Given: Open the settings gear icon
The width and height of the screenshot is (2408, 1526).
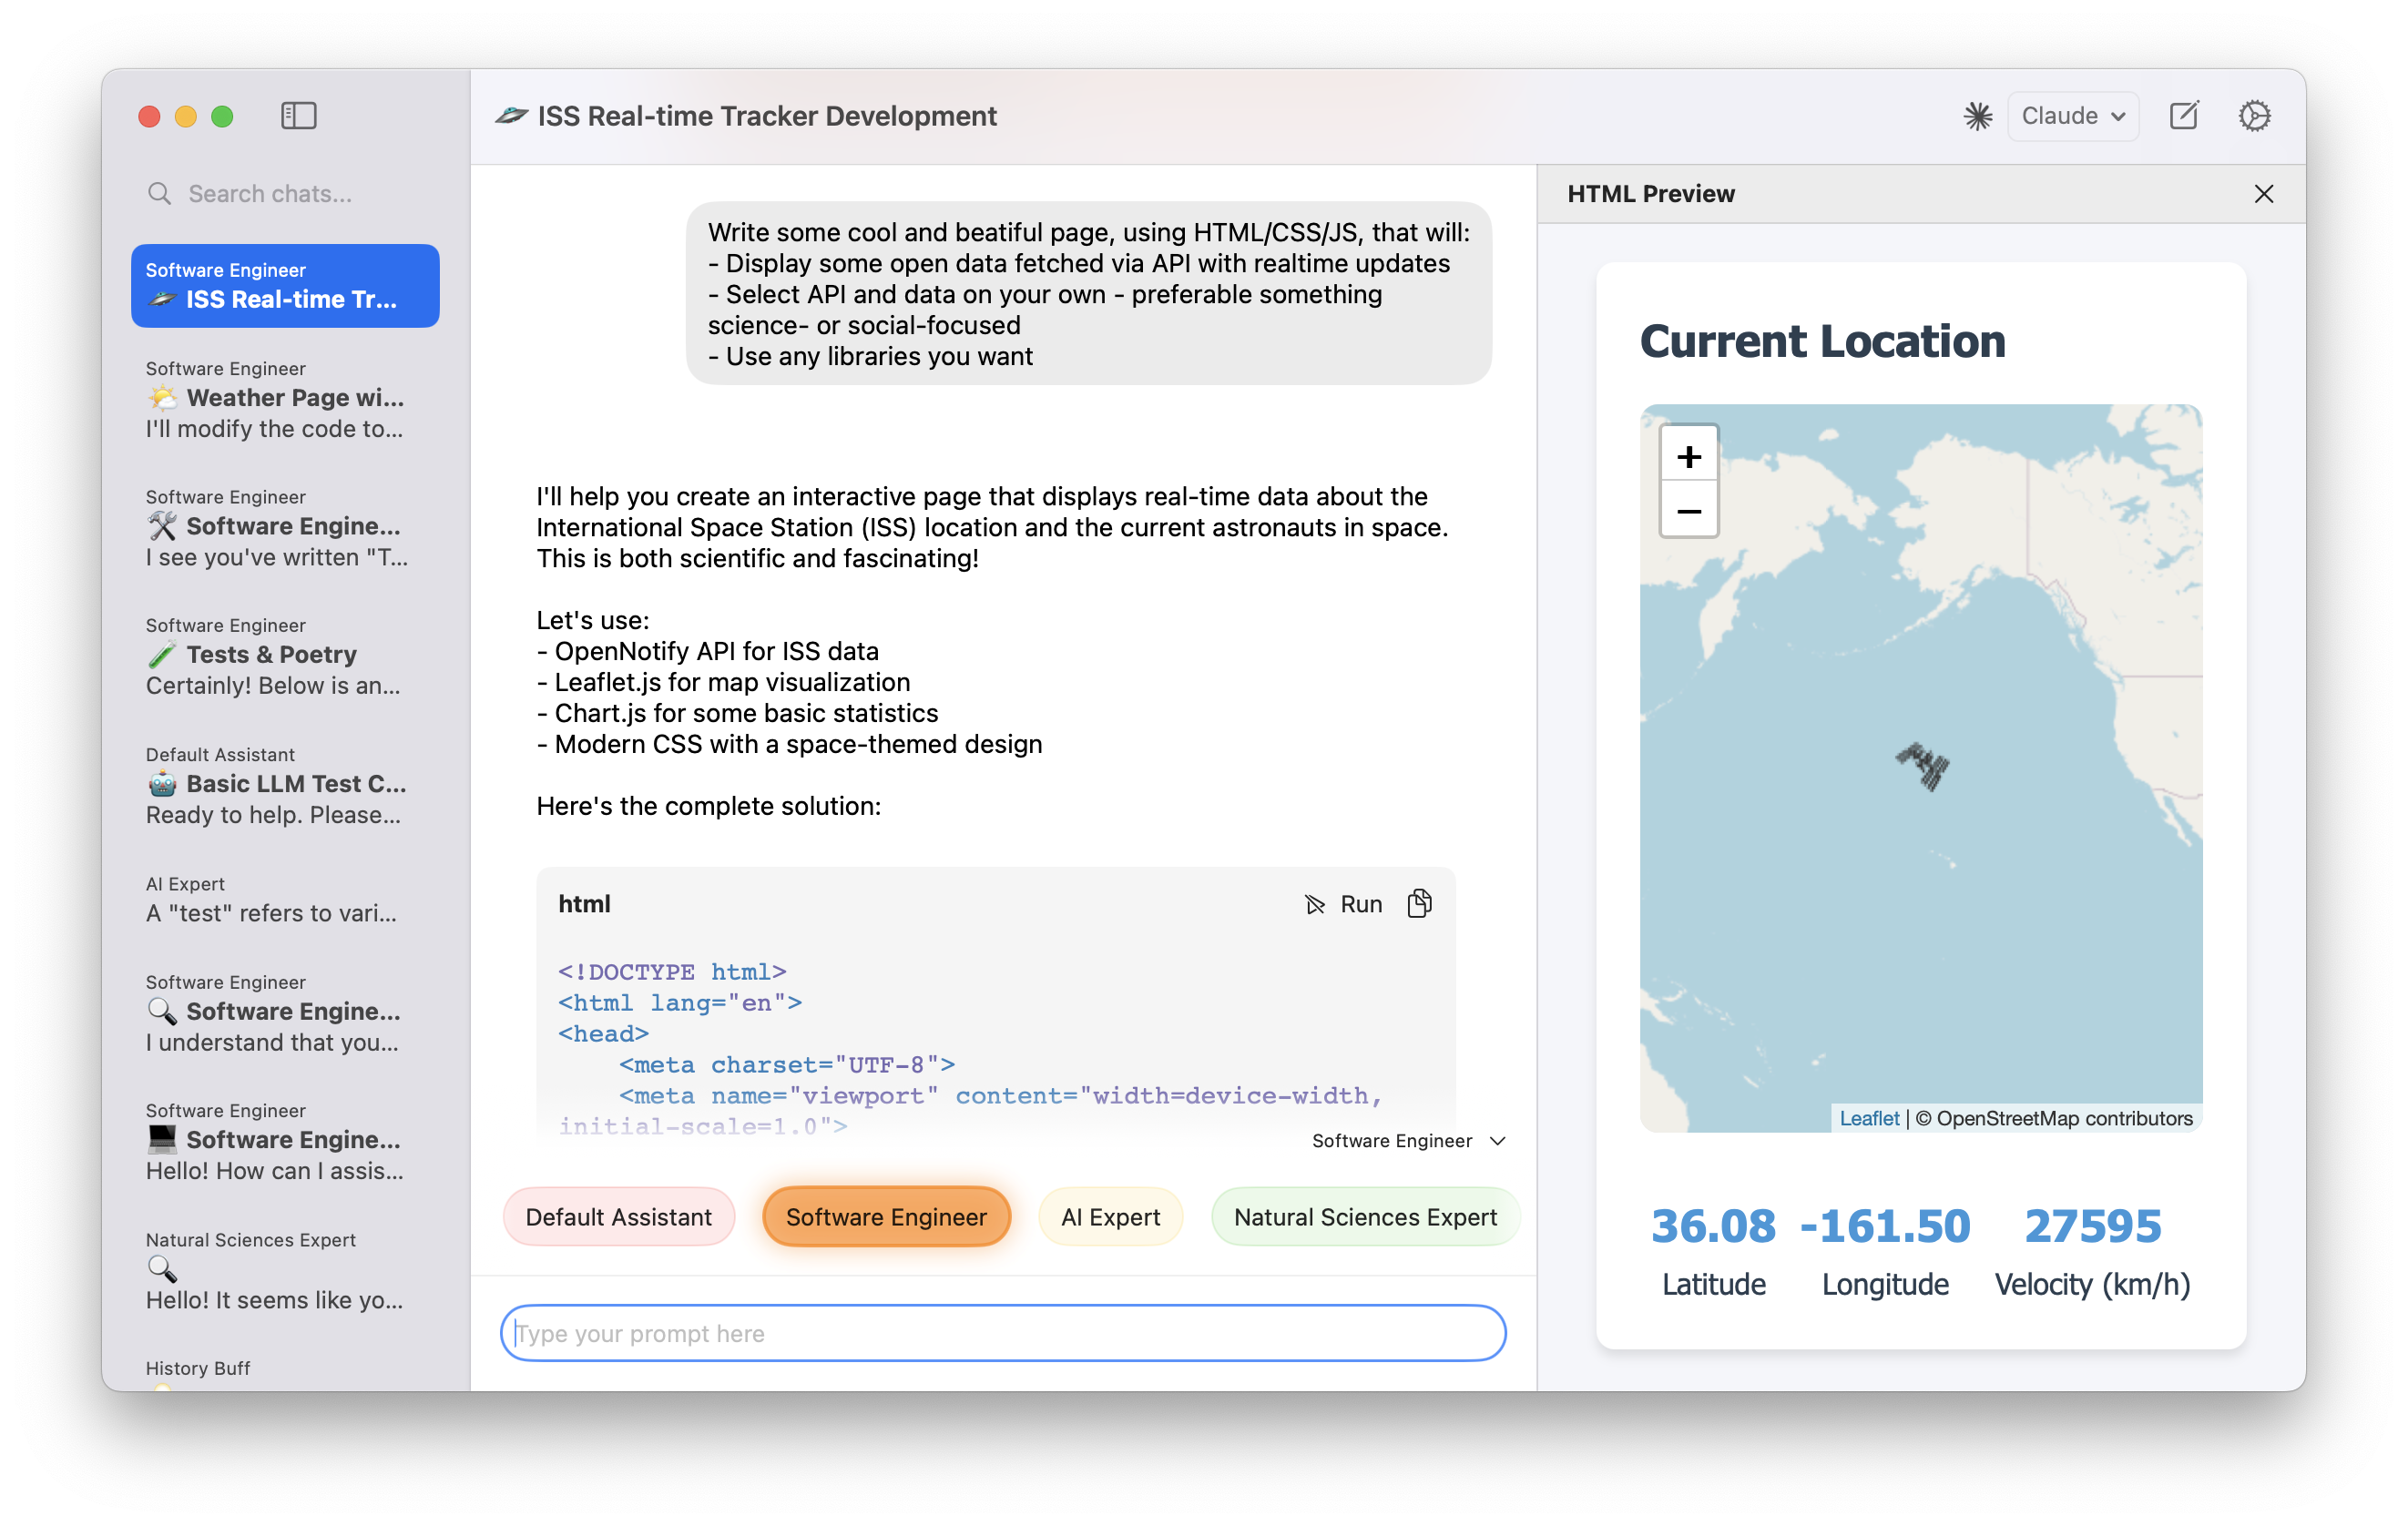Looking at the screenshot, I should 2254,116.
